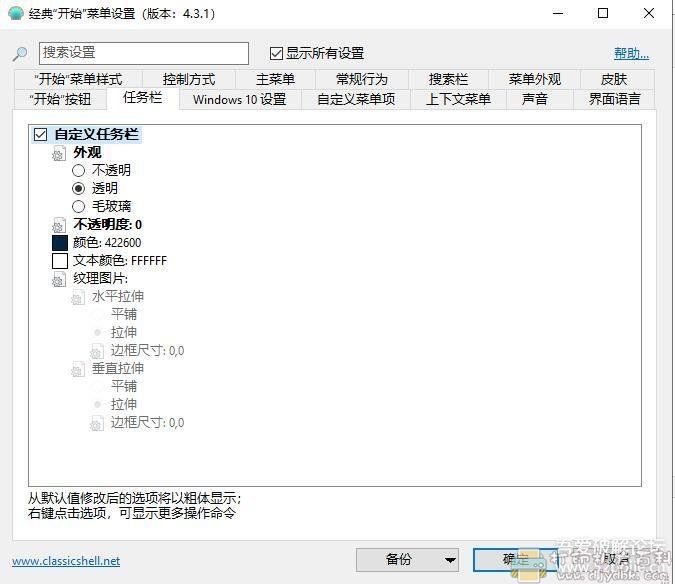Click the icon beside 垂直拉伸
The width and height of the screenshot is (675, 584).
77,369
